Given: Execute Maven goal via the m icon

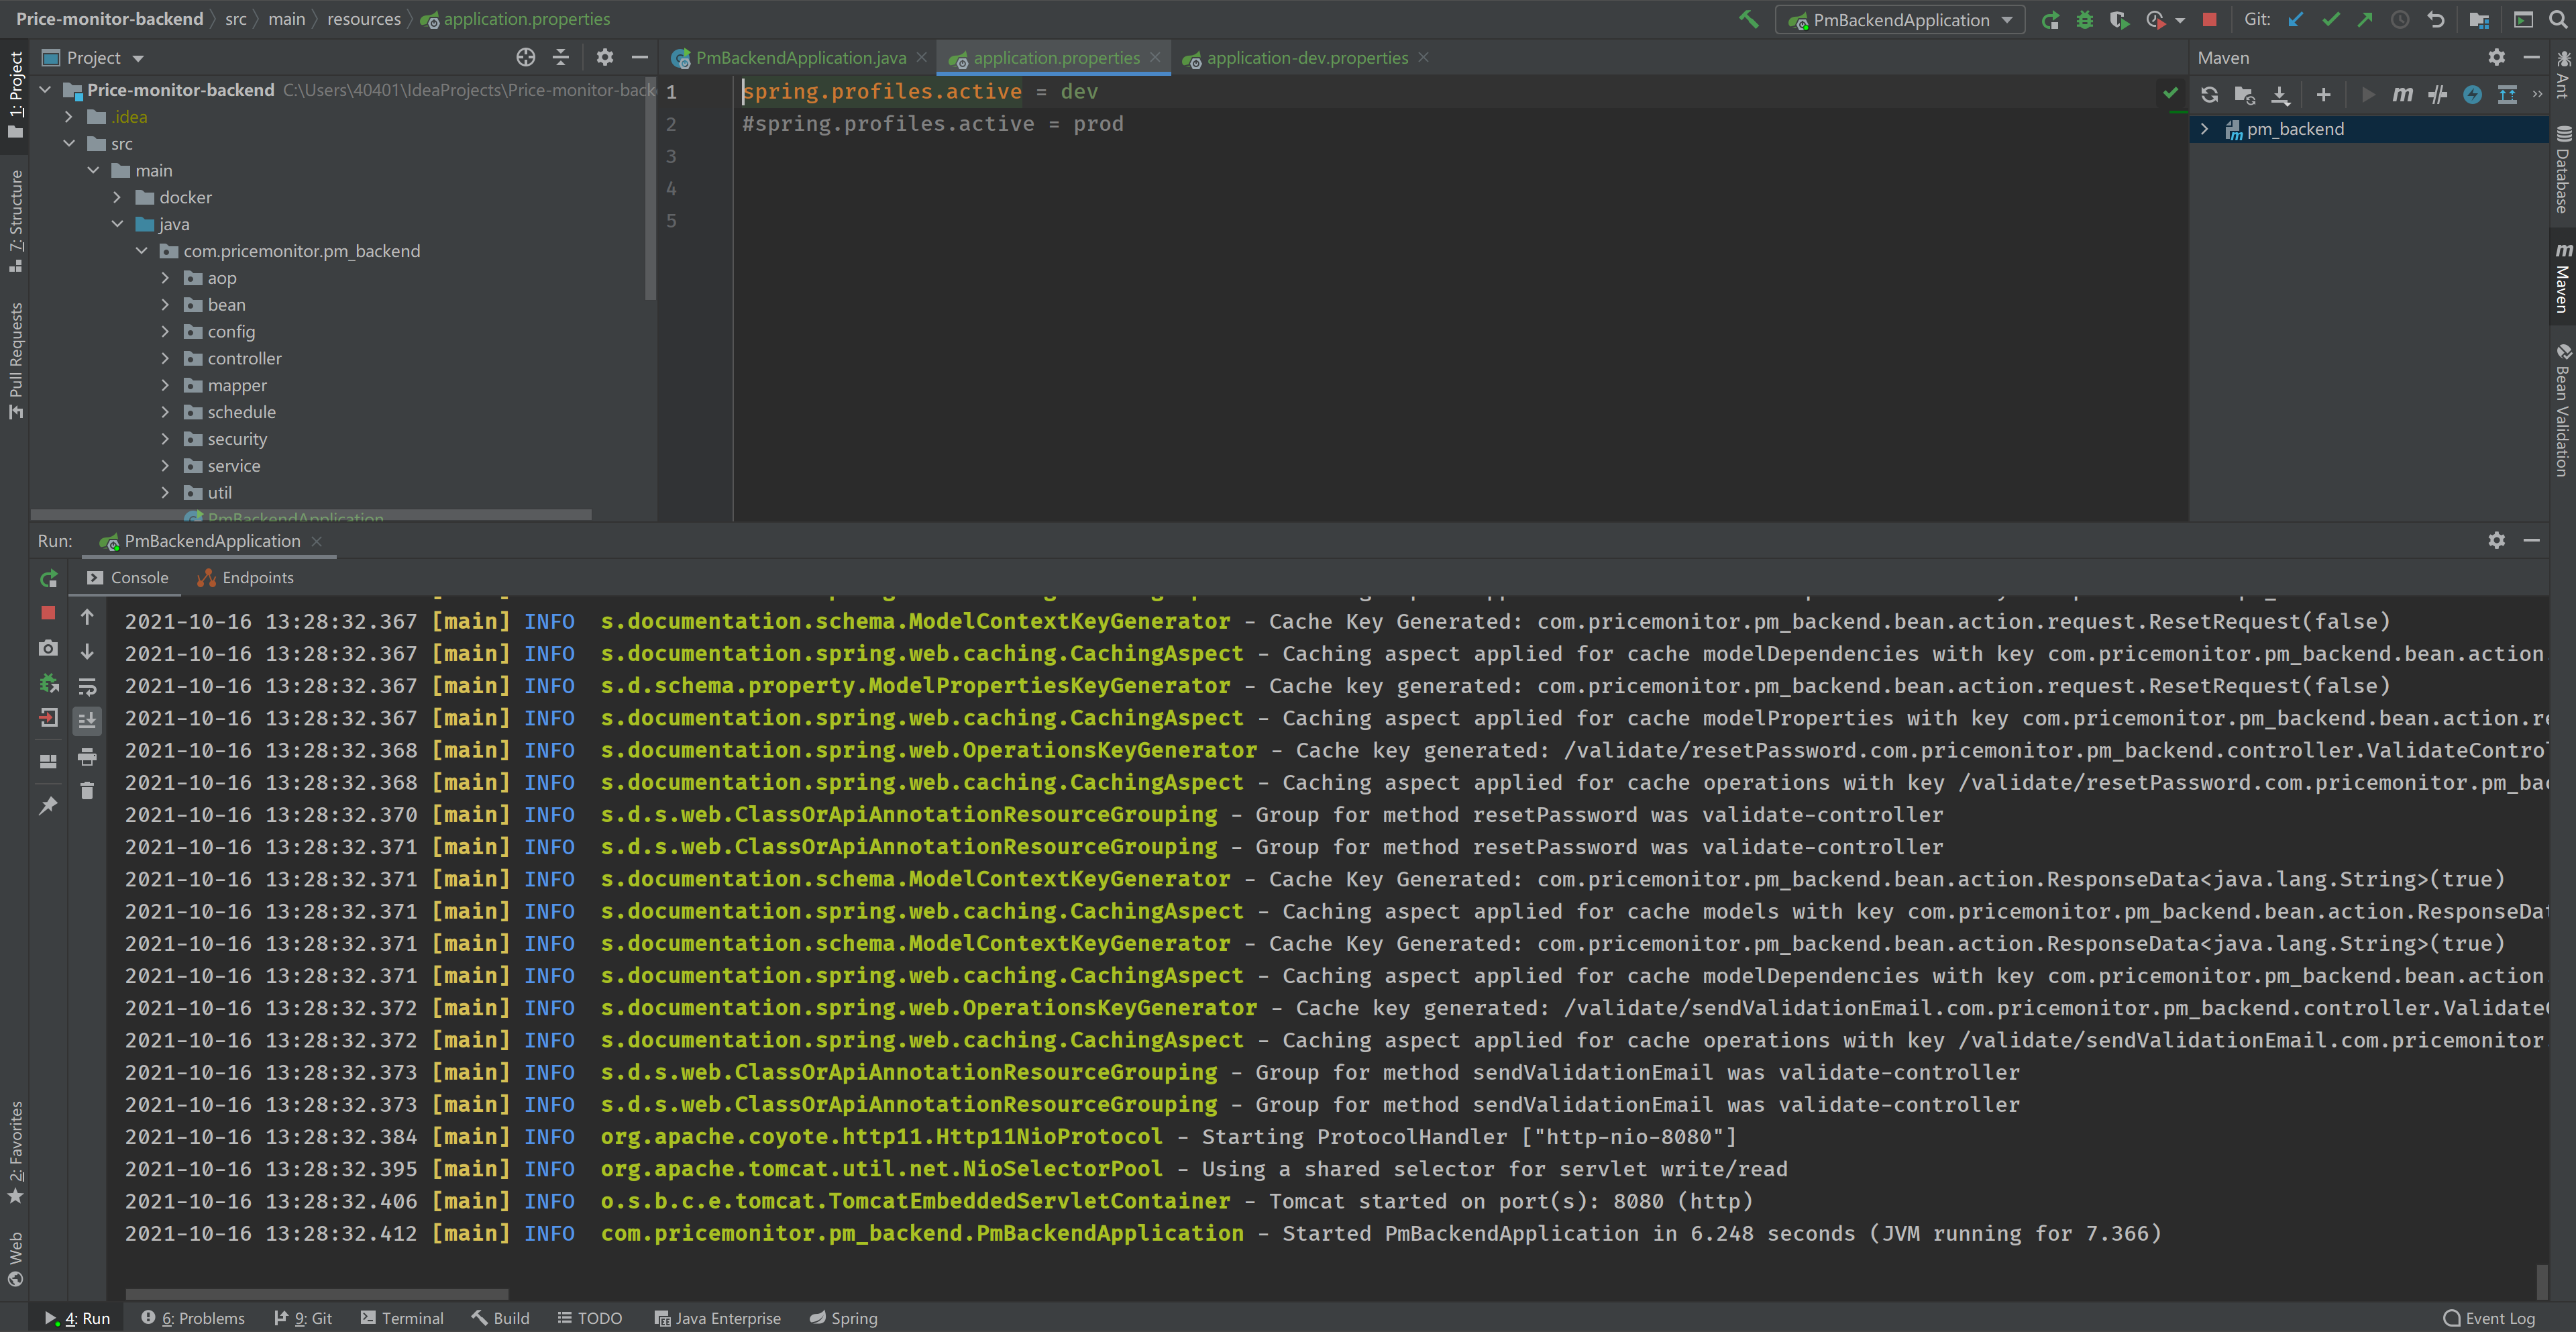Looking at the screenshot, I should (2402, 94).
